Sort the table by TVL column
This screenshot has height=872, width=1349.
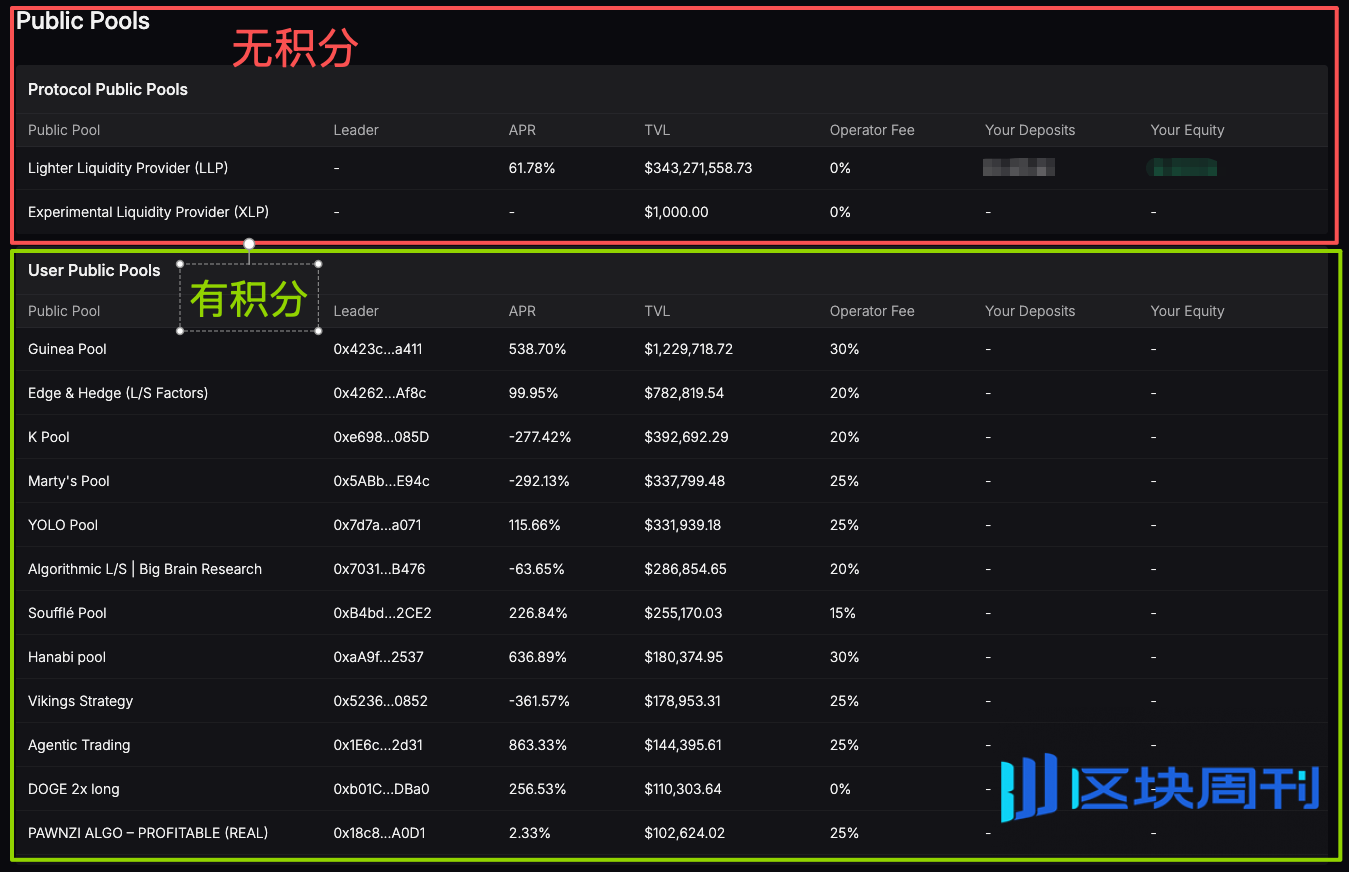[x=656, y=311]
